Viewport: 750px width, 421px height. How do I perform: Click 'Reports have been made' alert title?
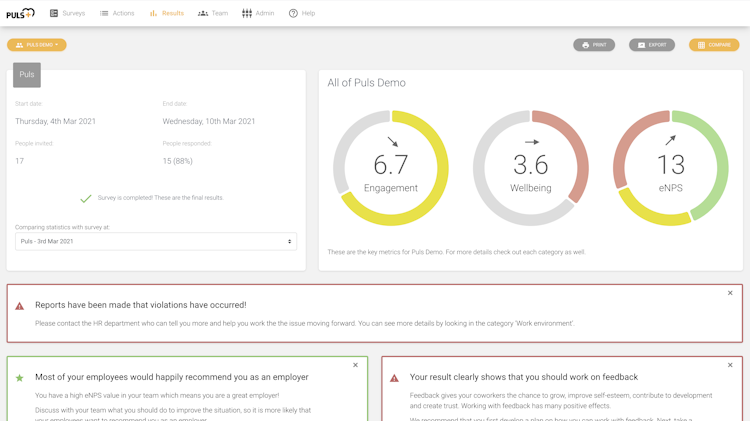(141, 305)
